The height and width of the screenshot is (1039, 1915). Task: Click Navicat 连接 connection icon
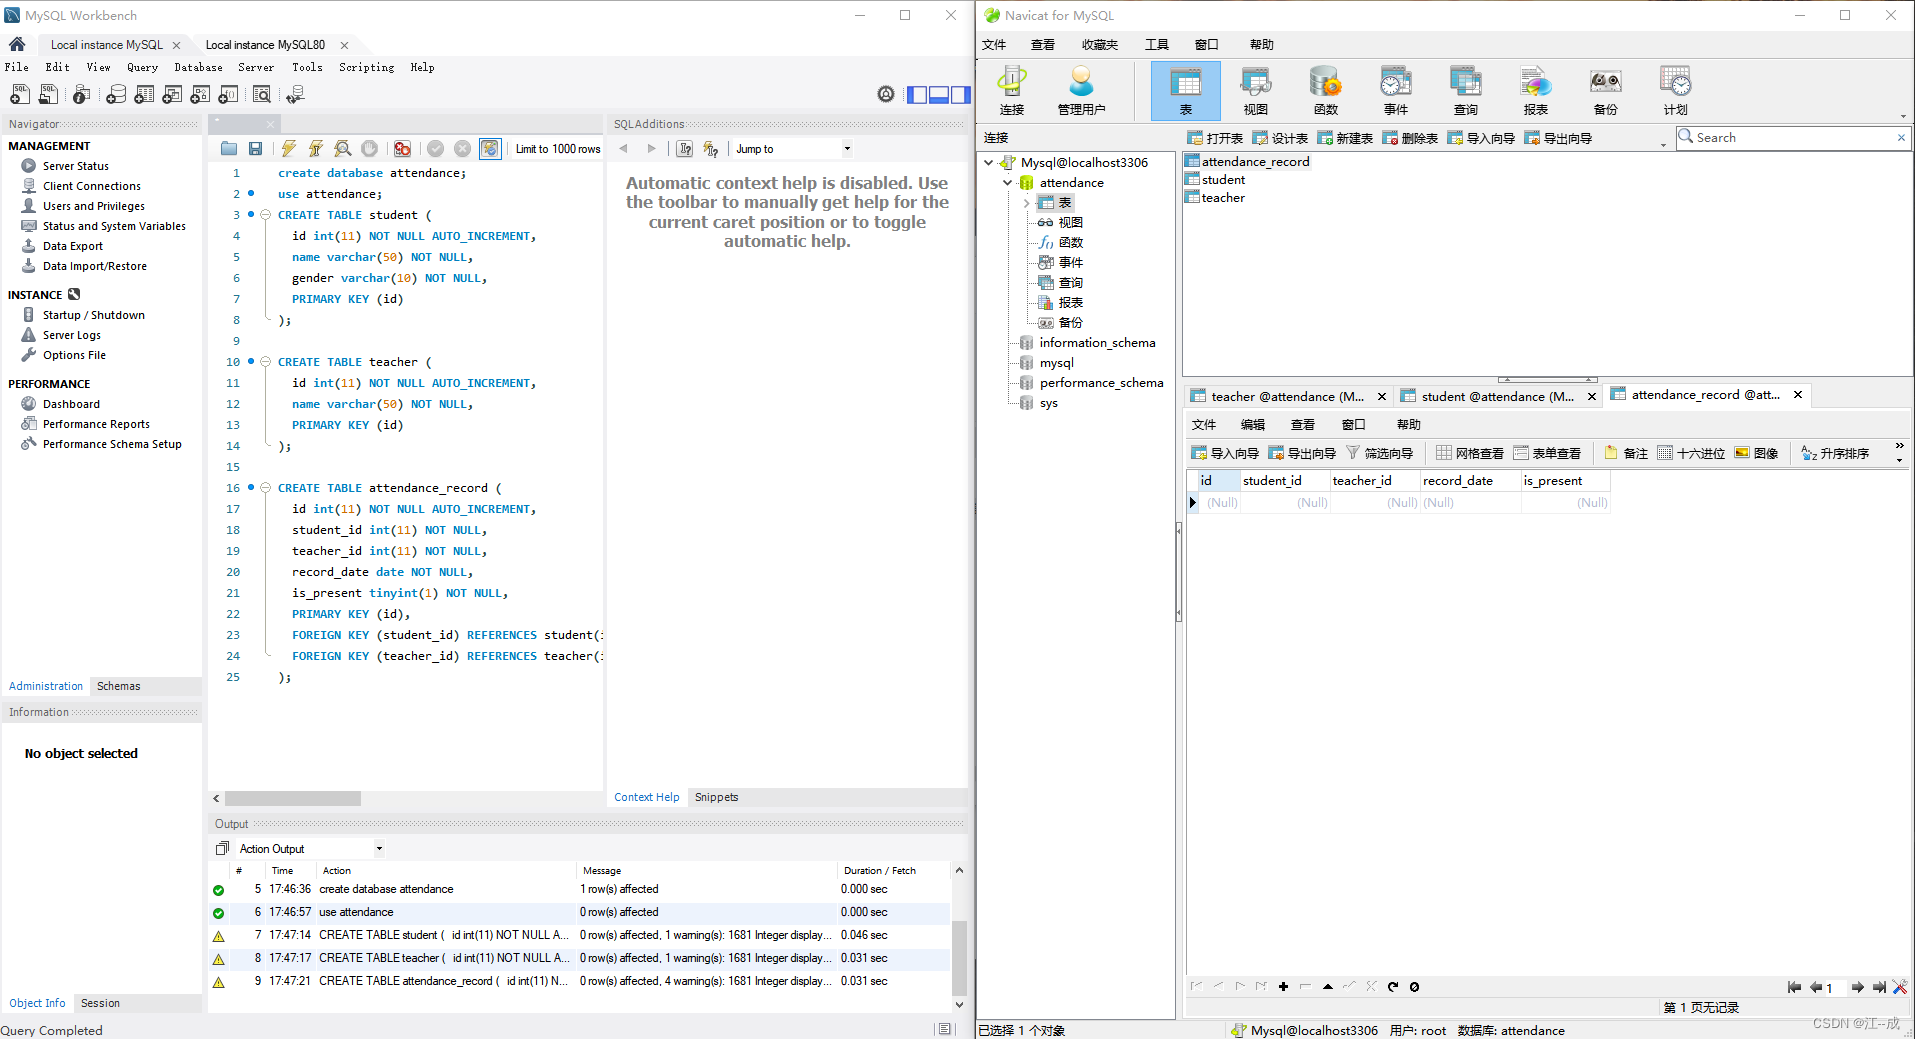[x=1012, y=90]
